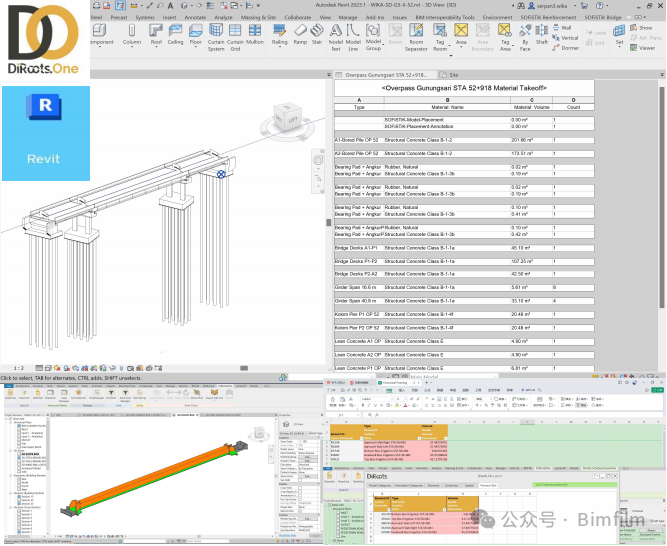This screenshot has width=667, height=546.
Task: Select the Tag Room tool
Action: click(x=440, y=37)
